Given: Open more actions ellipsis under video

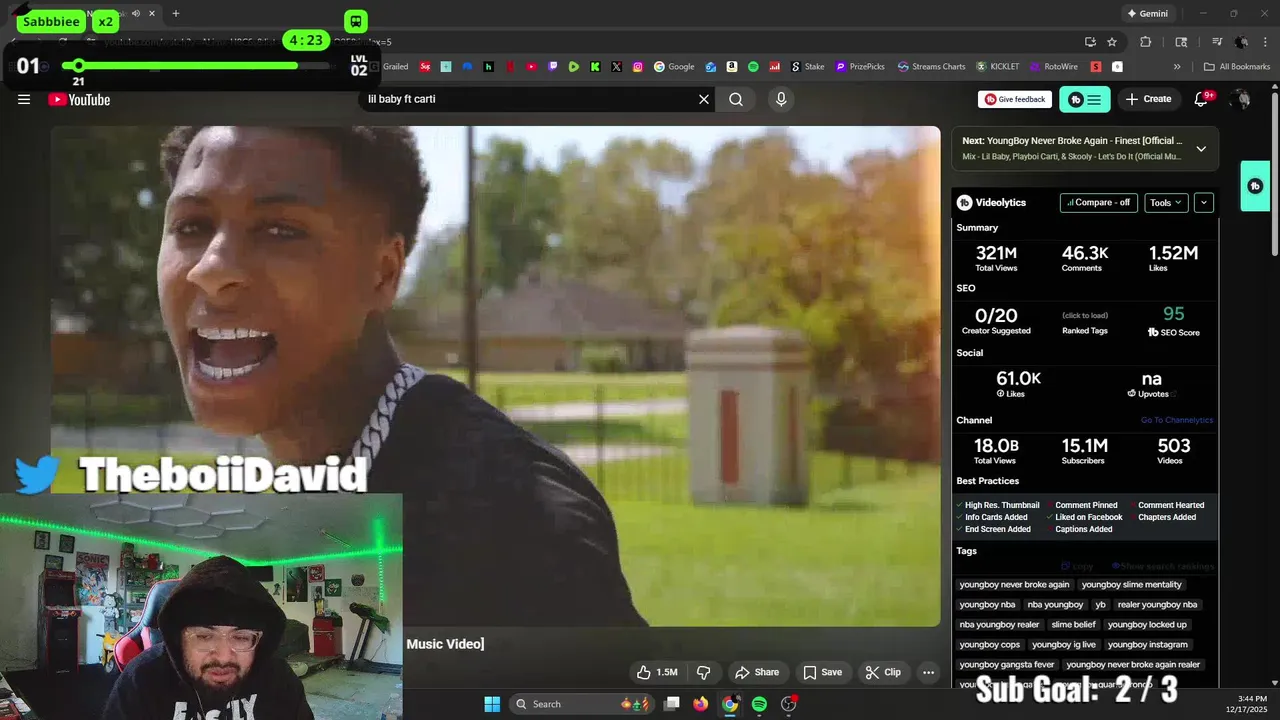Looking at the screenshot, I should click(929, 672).
